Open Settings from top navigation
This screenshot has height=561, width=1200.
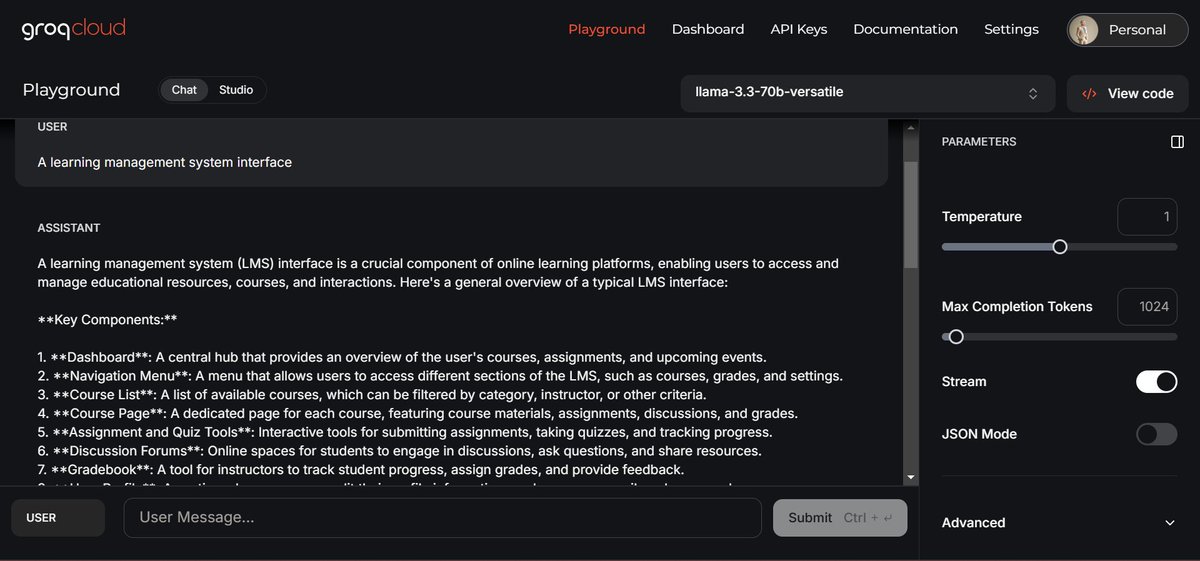click(1011, 29)
